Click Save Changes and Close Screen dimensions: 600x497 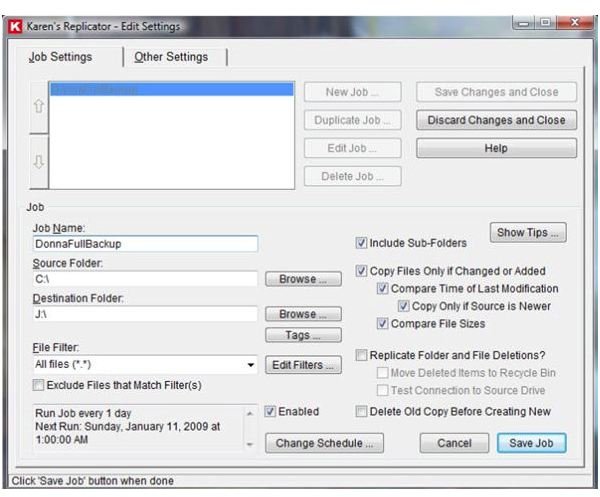496,92
